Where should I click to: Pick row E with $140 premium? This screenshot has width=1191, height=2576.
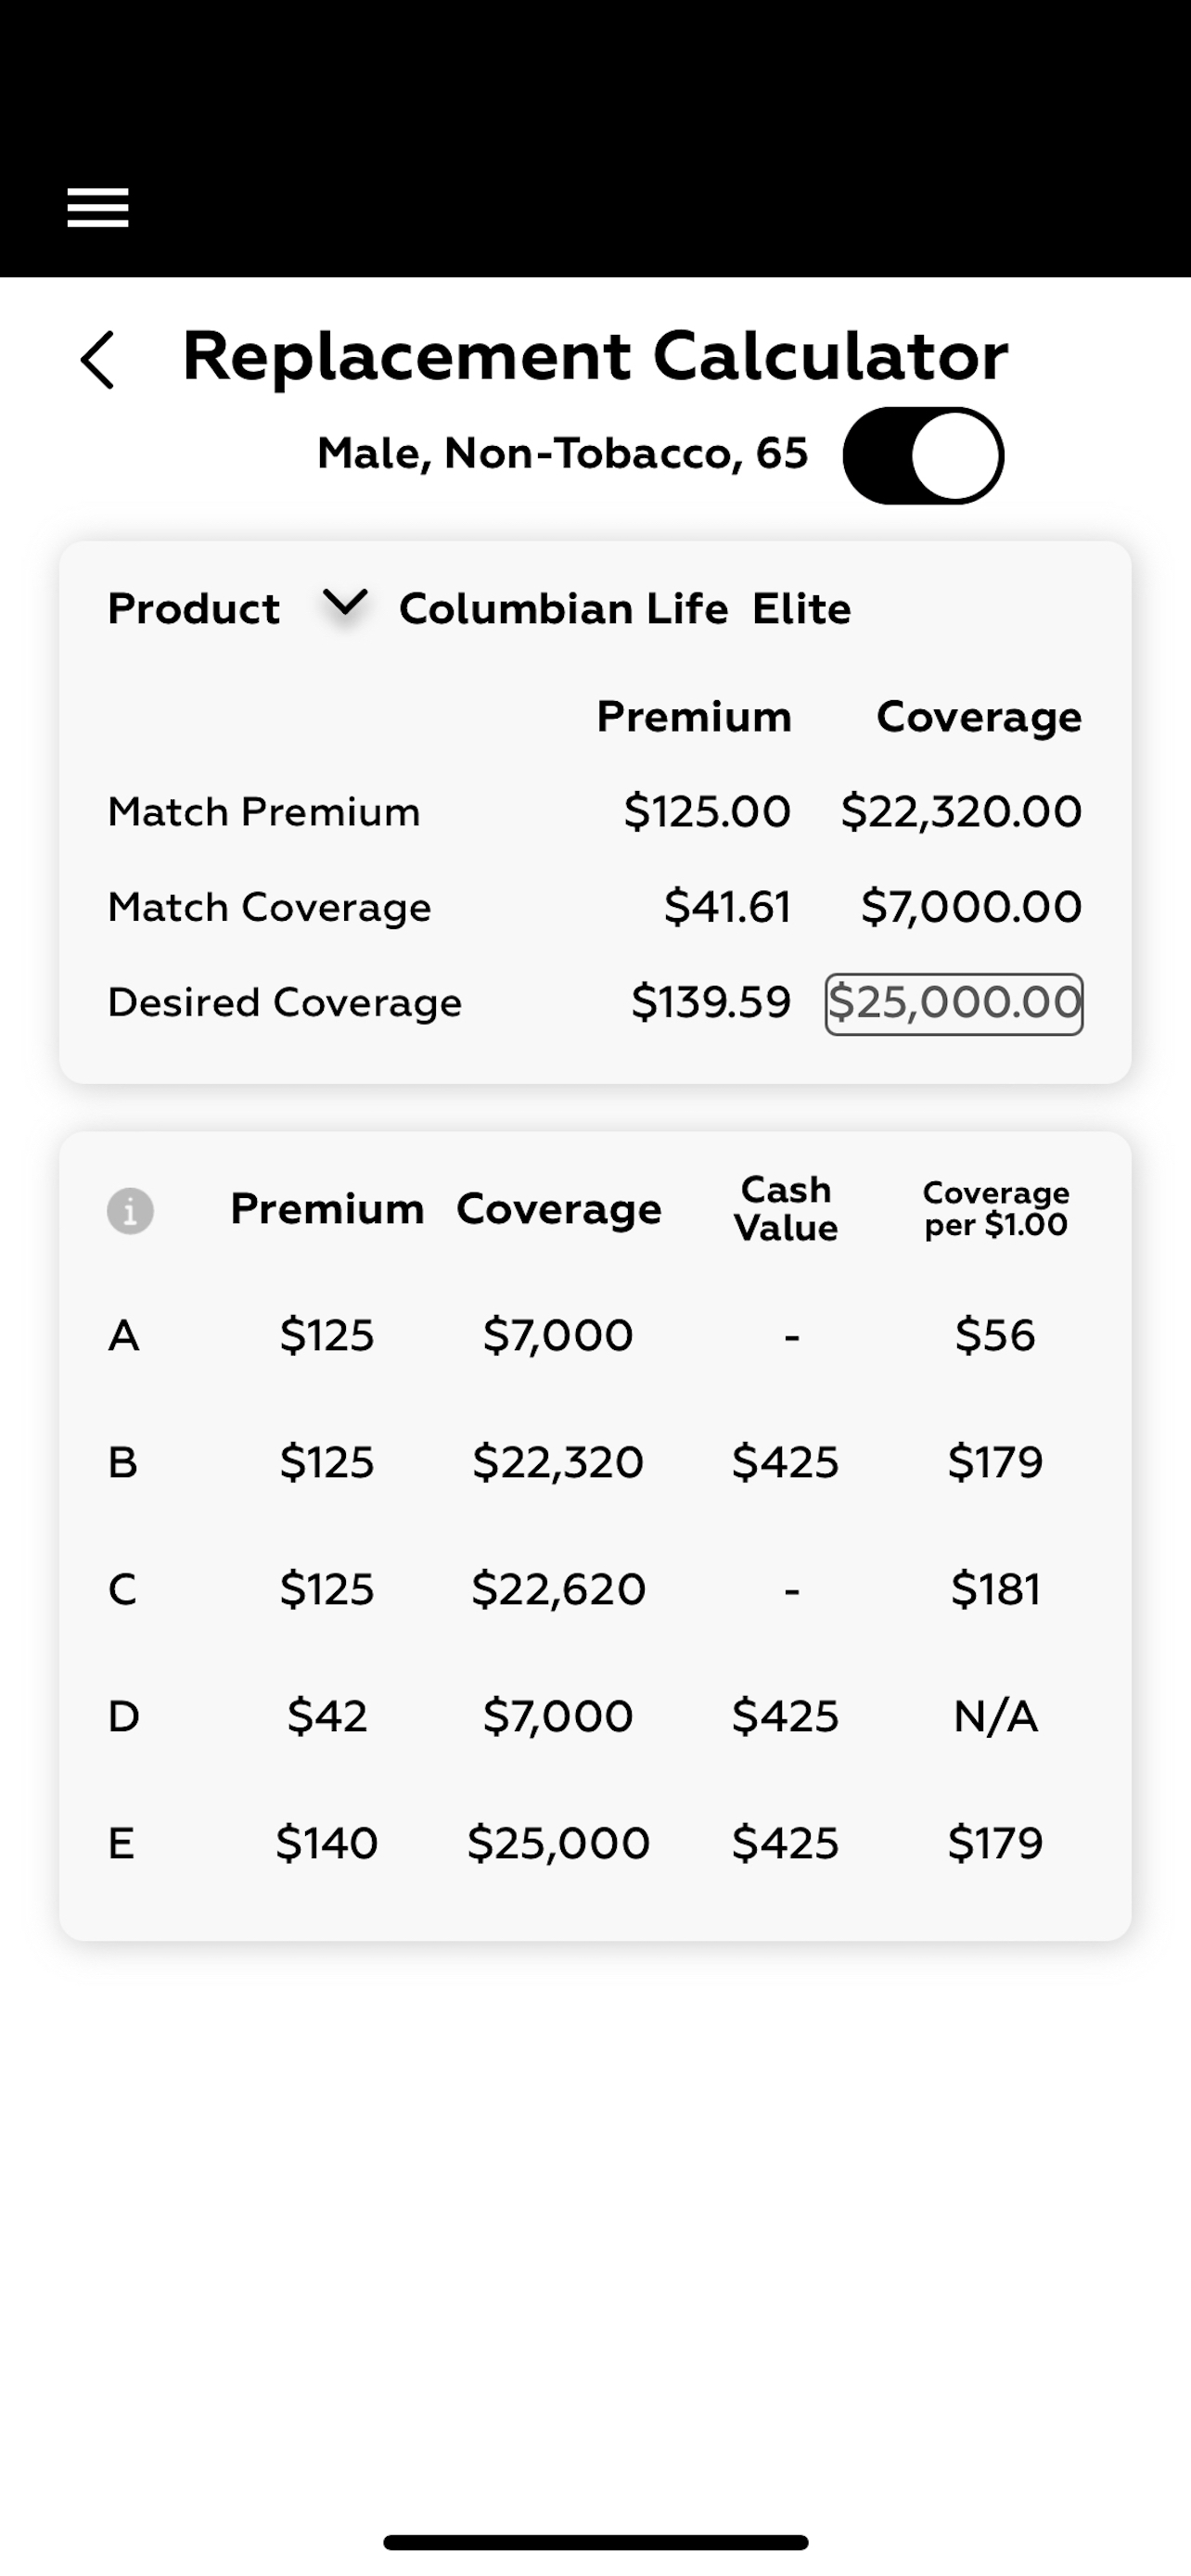point(595,1842)
